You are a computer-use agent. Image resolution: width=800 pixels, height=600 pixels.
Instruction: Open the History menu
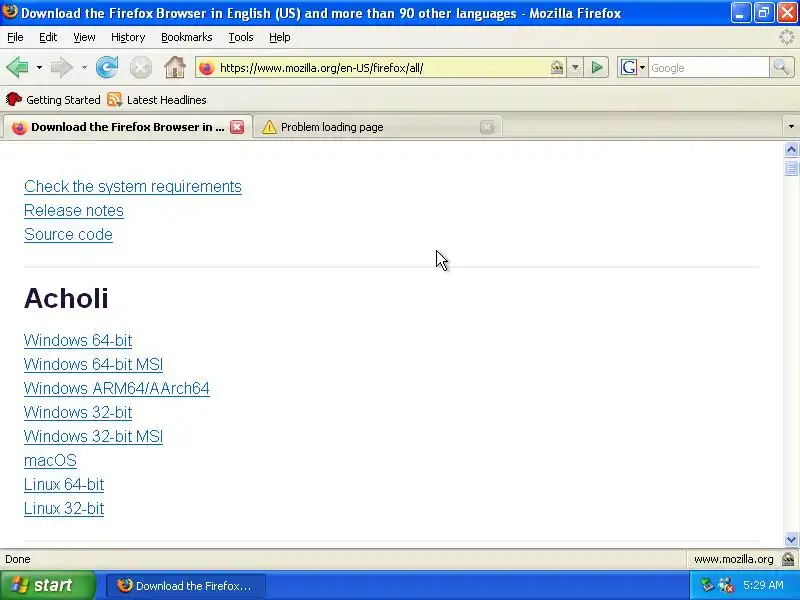pyautogui.click(x=128, y=37)
